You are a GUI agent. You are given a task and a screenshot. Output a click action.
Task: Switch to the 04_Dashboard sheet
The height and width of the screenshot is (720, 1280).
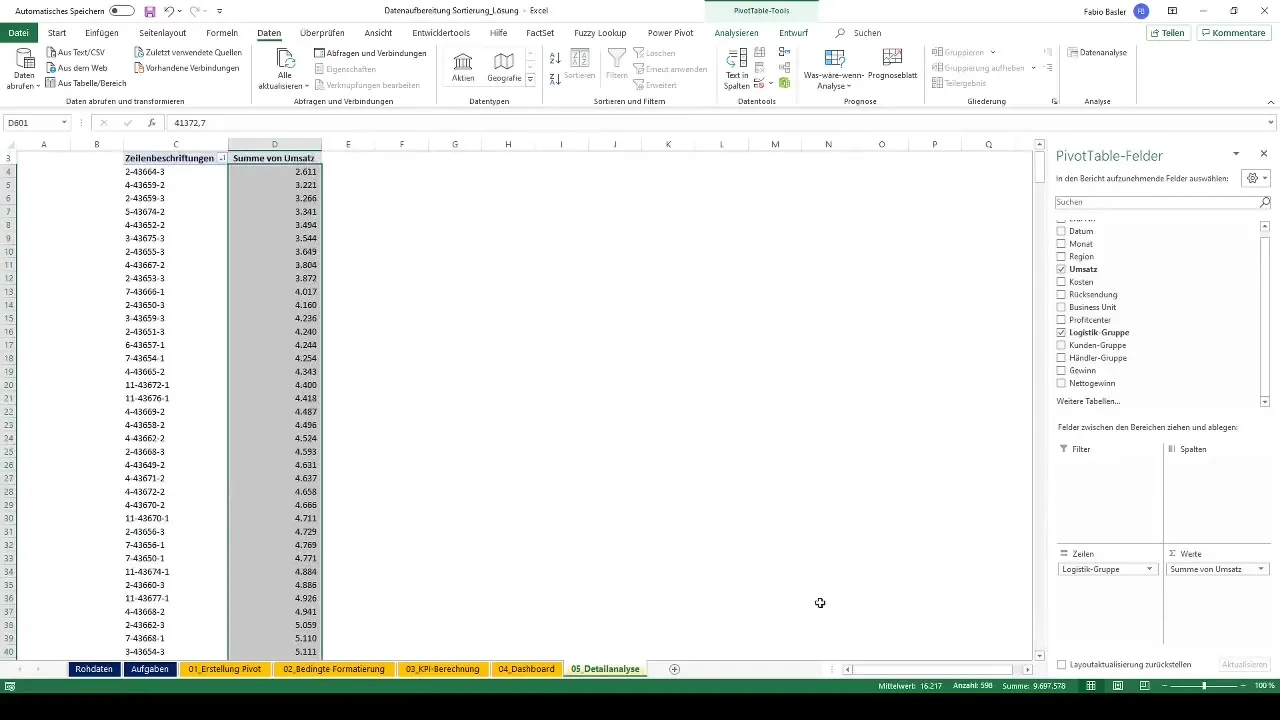click(x=526, y=669)
